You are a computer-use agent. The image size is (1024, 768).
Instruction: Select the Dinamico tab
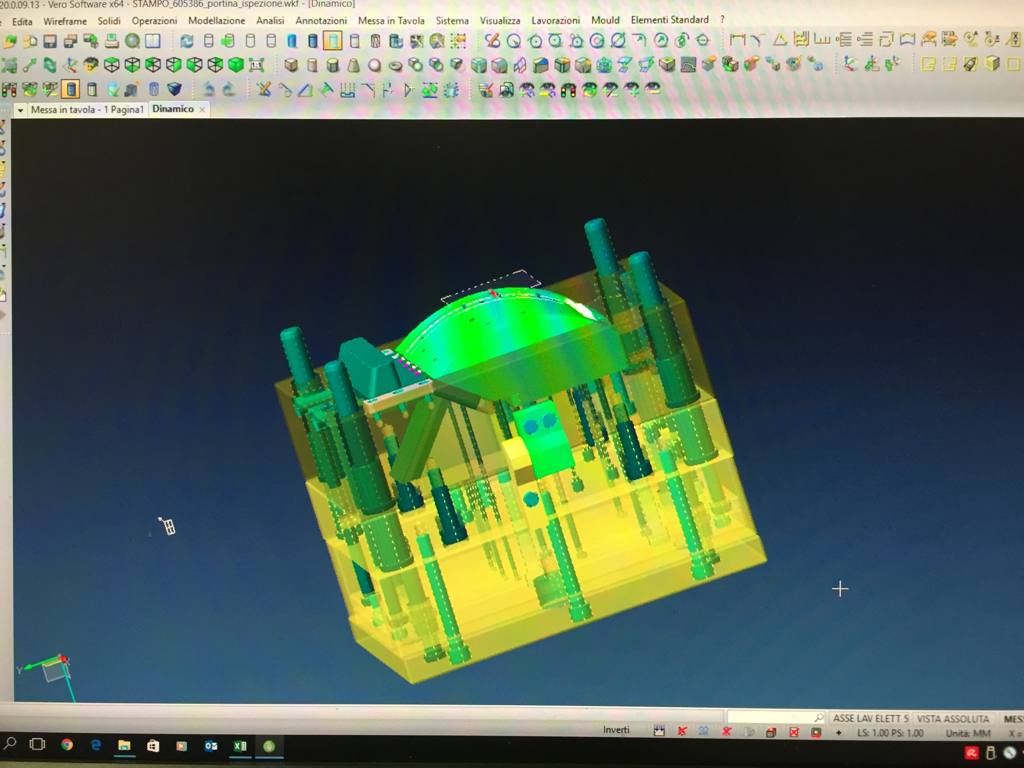tap(173, 109)
